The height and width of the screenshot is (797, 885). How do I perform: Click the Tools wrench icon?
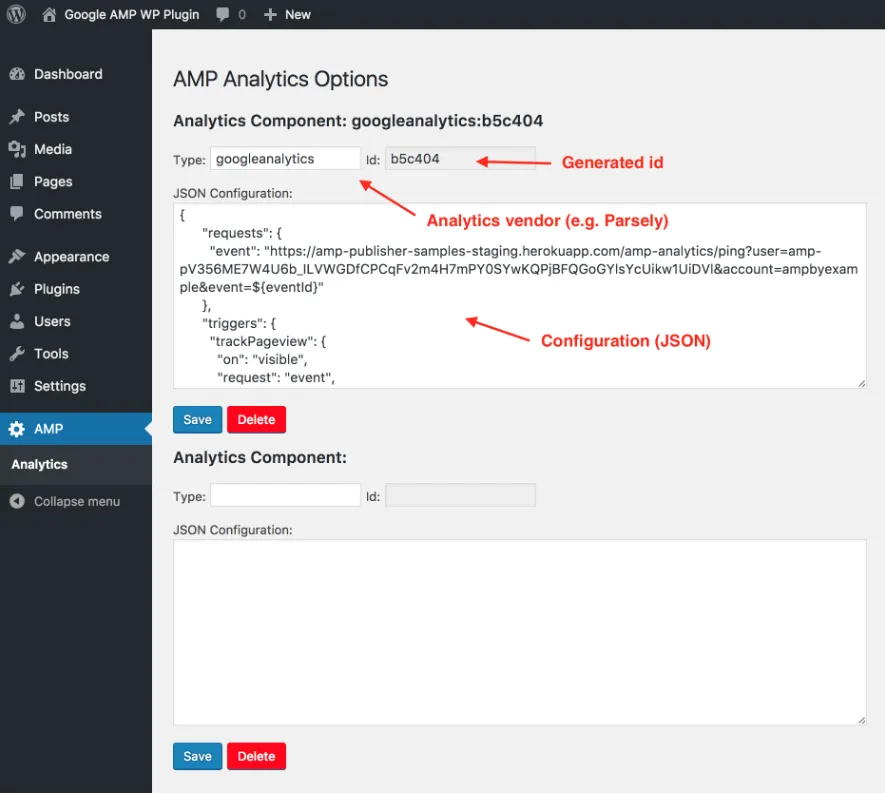click(17, 354)
